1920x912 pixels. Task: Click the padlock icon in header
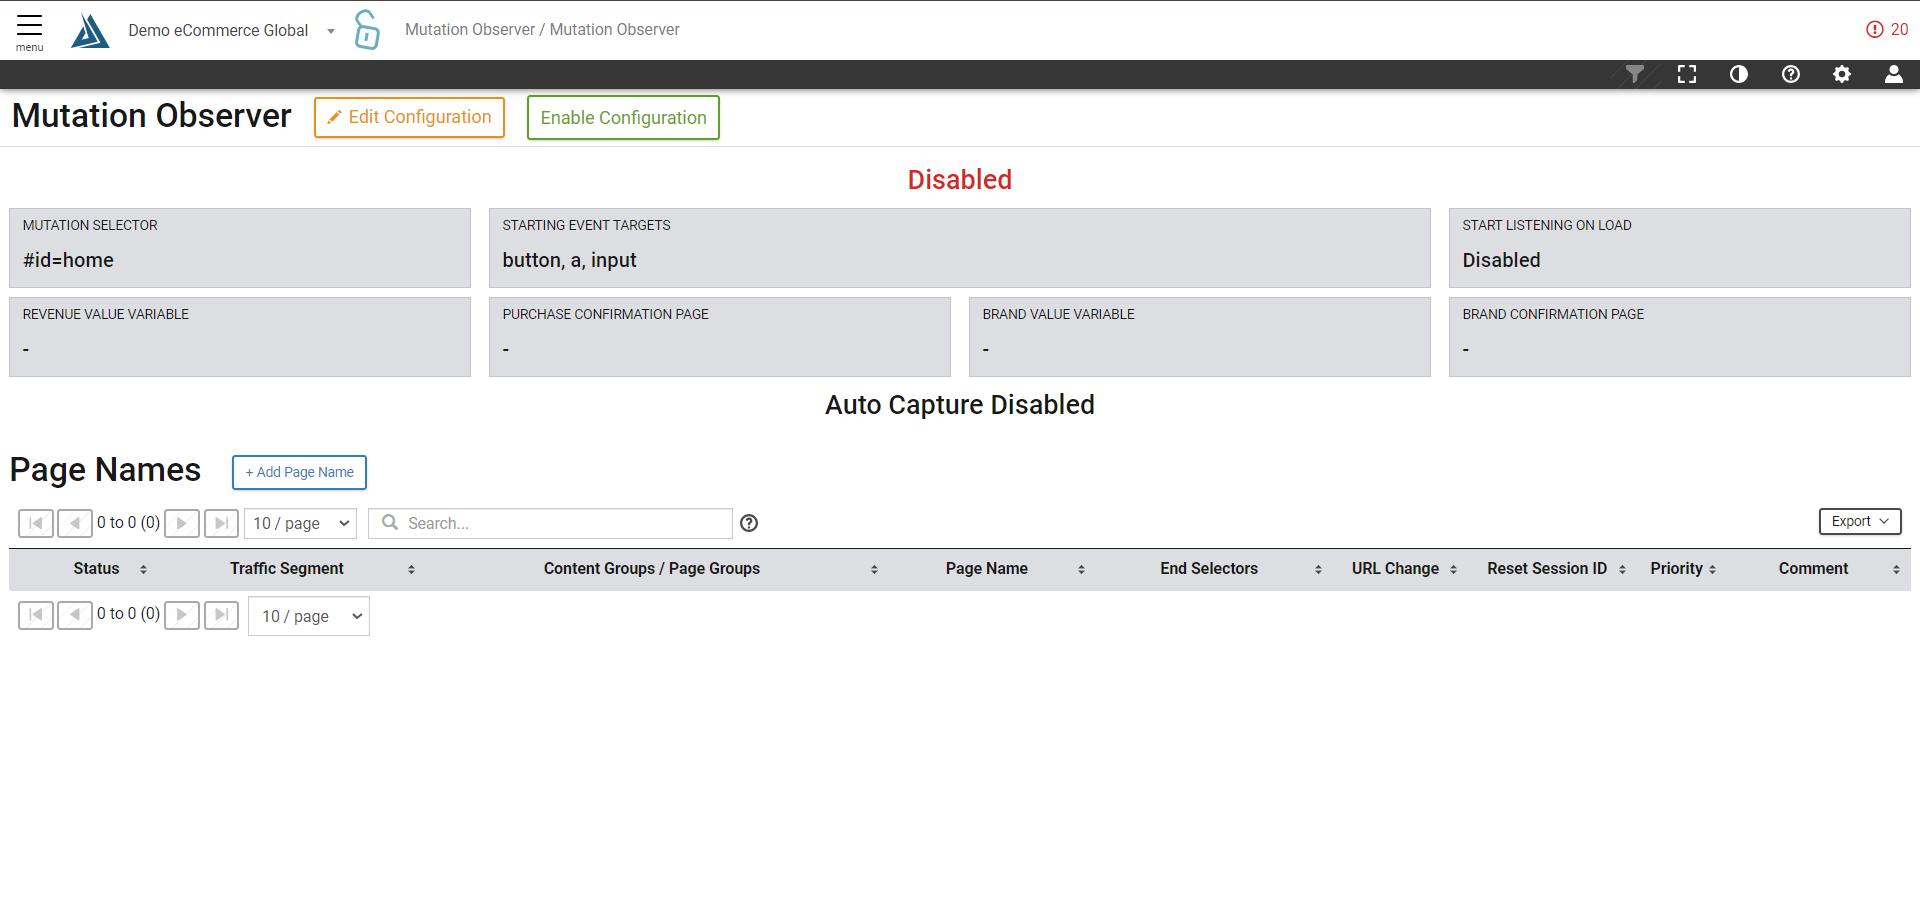(x=367, y=30)
